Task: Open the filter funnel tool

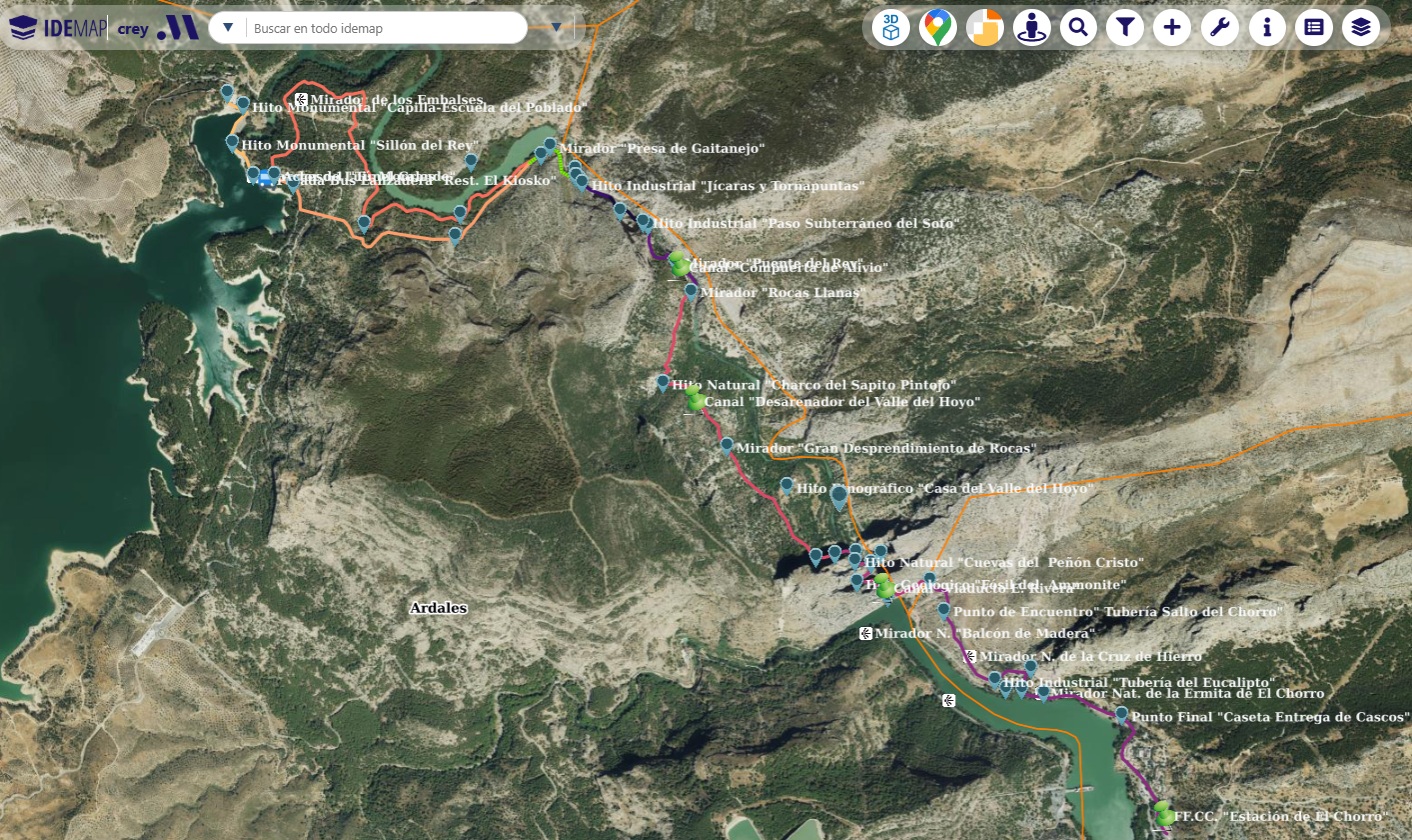Action: [1125, 27]
